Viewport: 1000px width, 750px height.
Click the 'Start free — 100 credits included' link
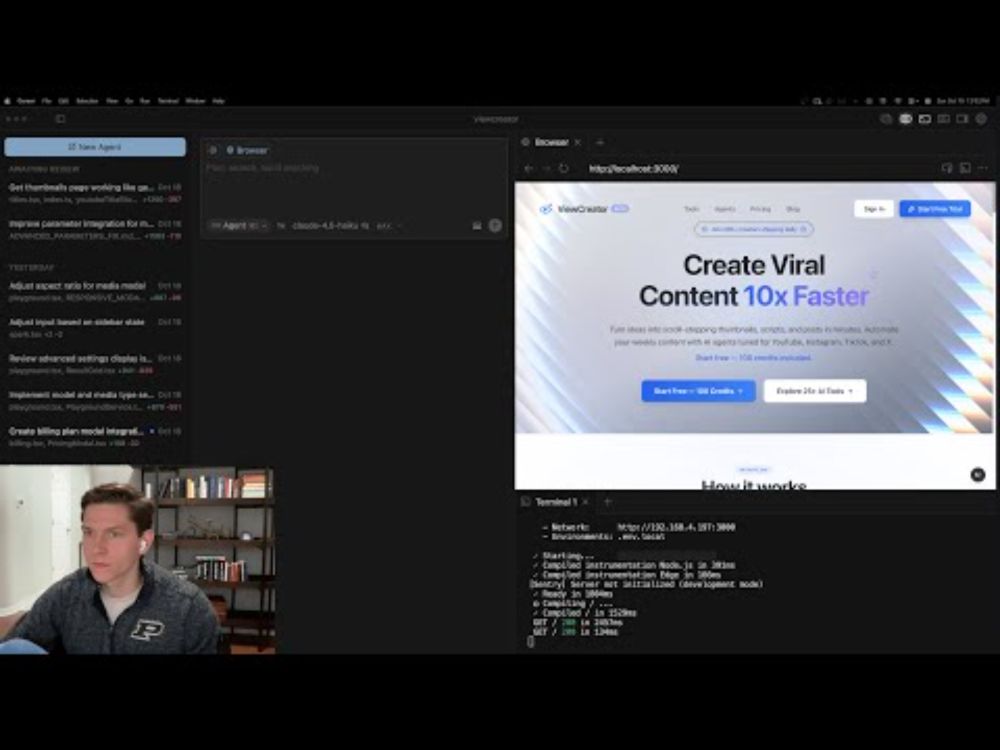(753, 358)
